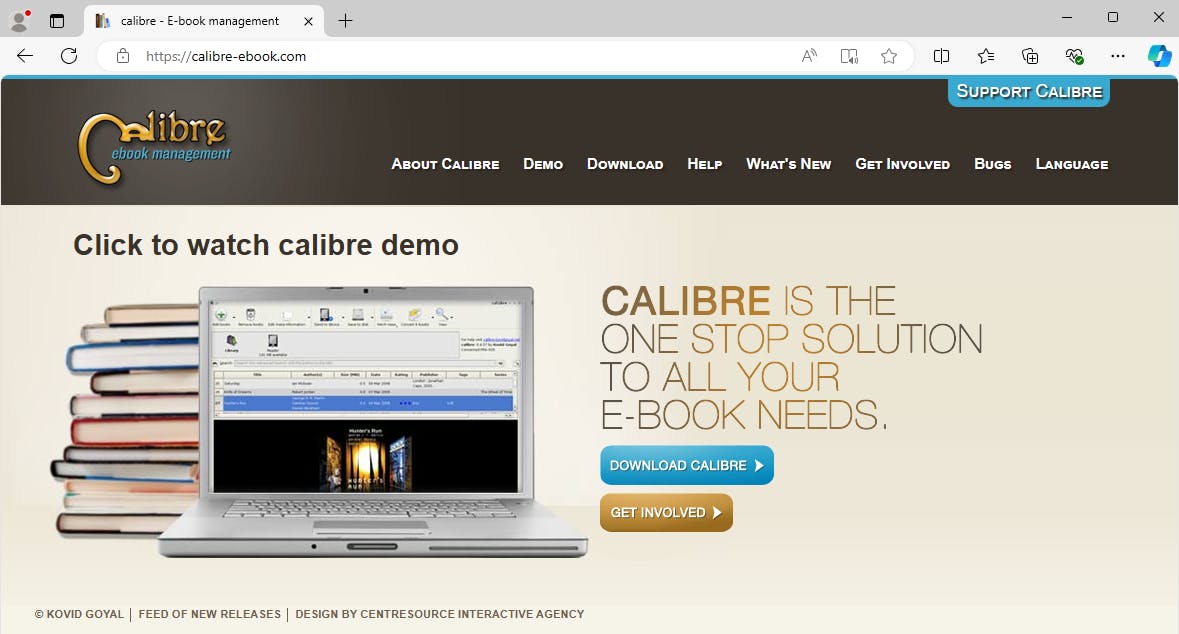The image size is (1179, 634).
Task: Click the Download Calibre blue button
Action: [686, 466]
